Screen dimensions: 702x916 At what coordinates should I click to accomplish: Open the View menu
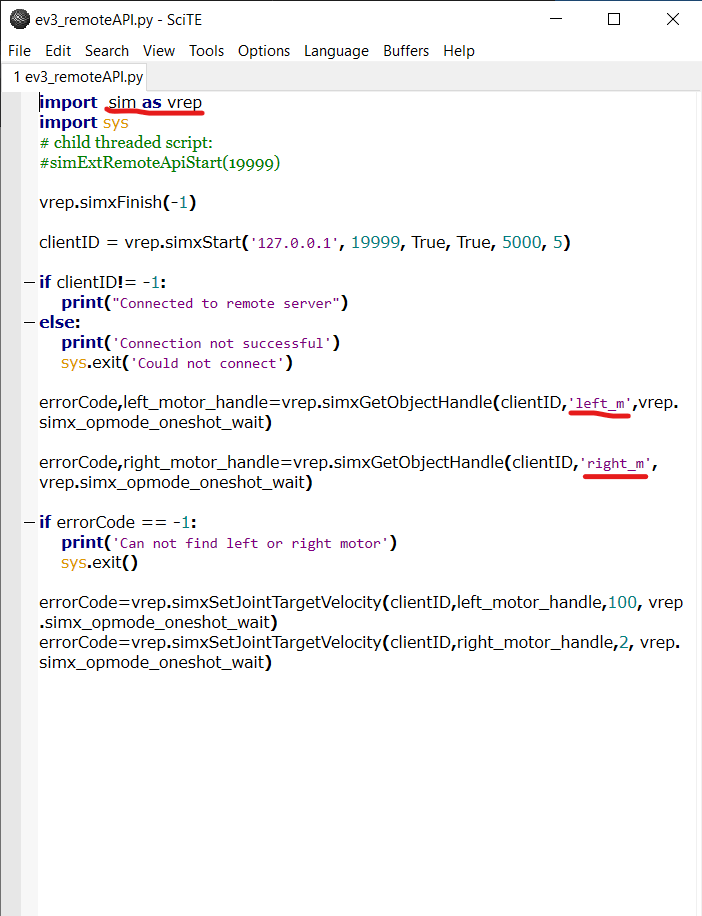pyautogui.click(x=159, y=51)
